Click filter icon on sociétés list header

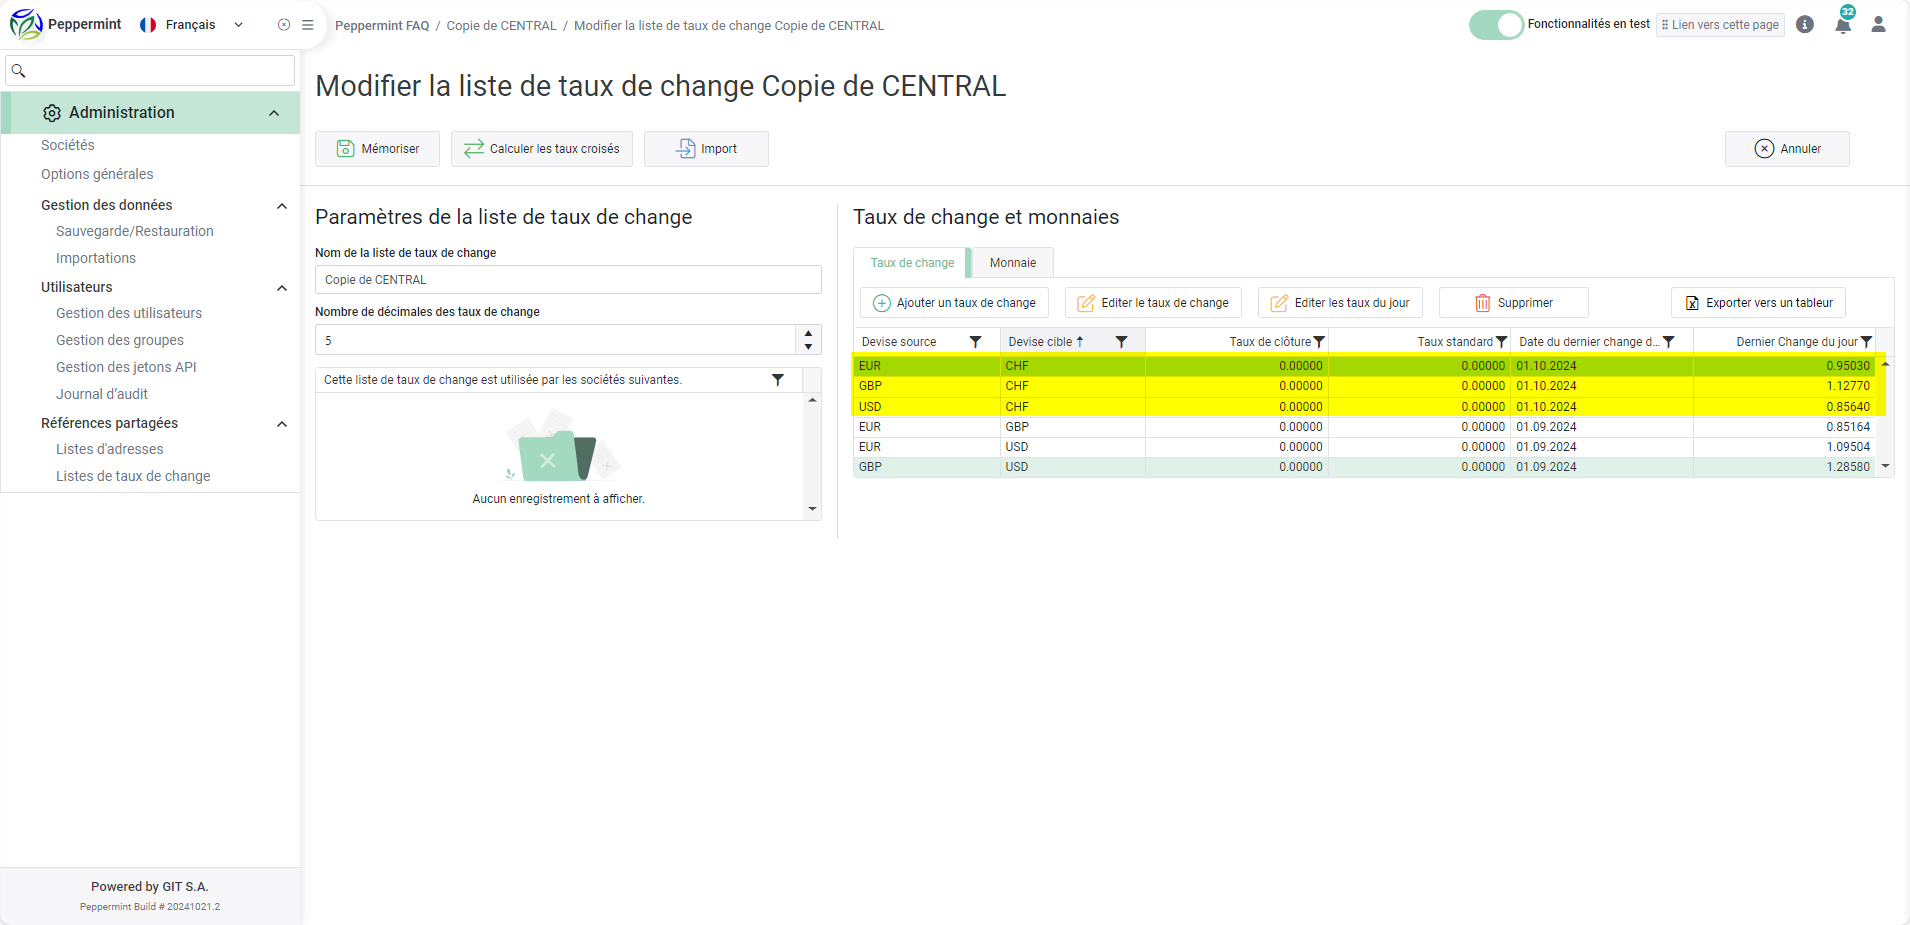[x=778, y=380]
